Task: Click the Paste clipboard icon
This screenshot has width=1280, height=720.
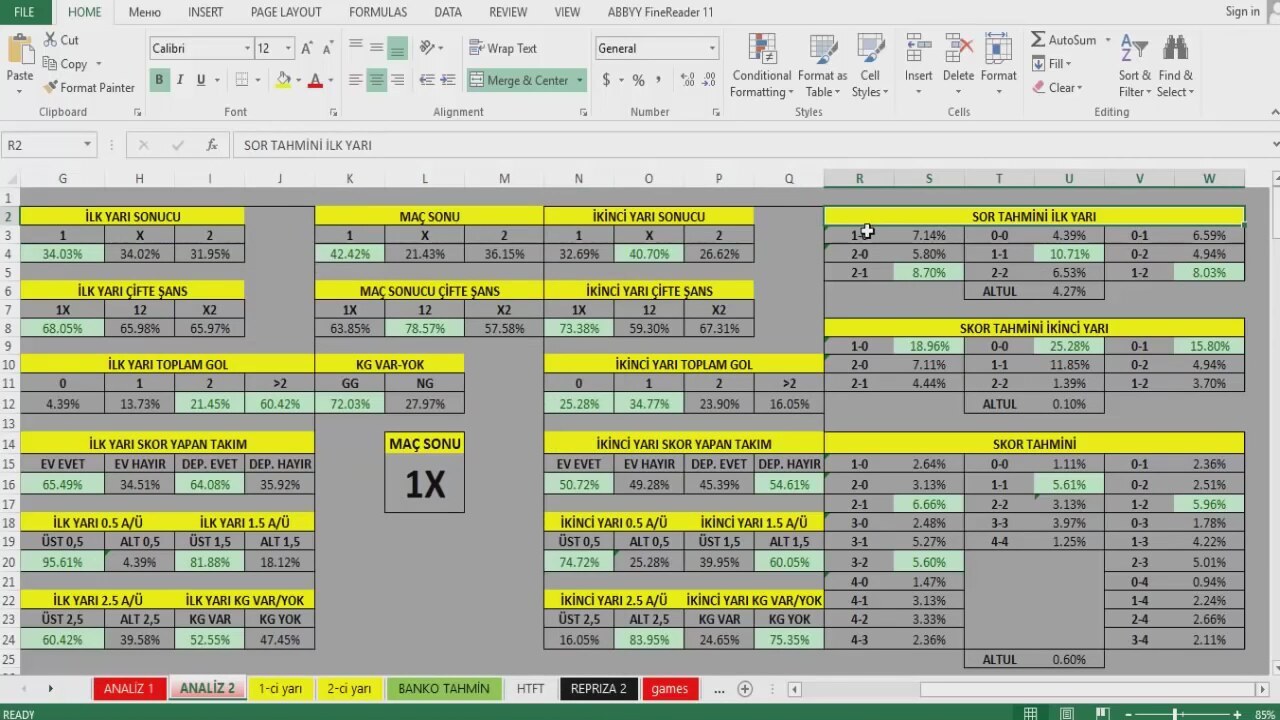Action: point(19,50)
